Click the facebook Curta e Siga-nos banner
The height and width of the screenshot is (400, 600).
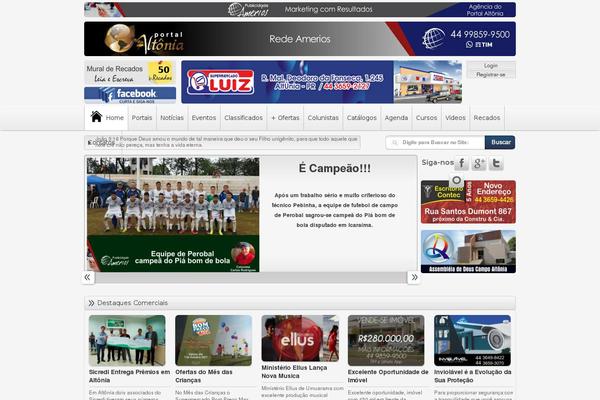[x=130, y=95]
